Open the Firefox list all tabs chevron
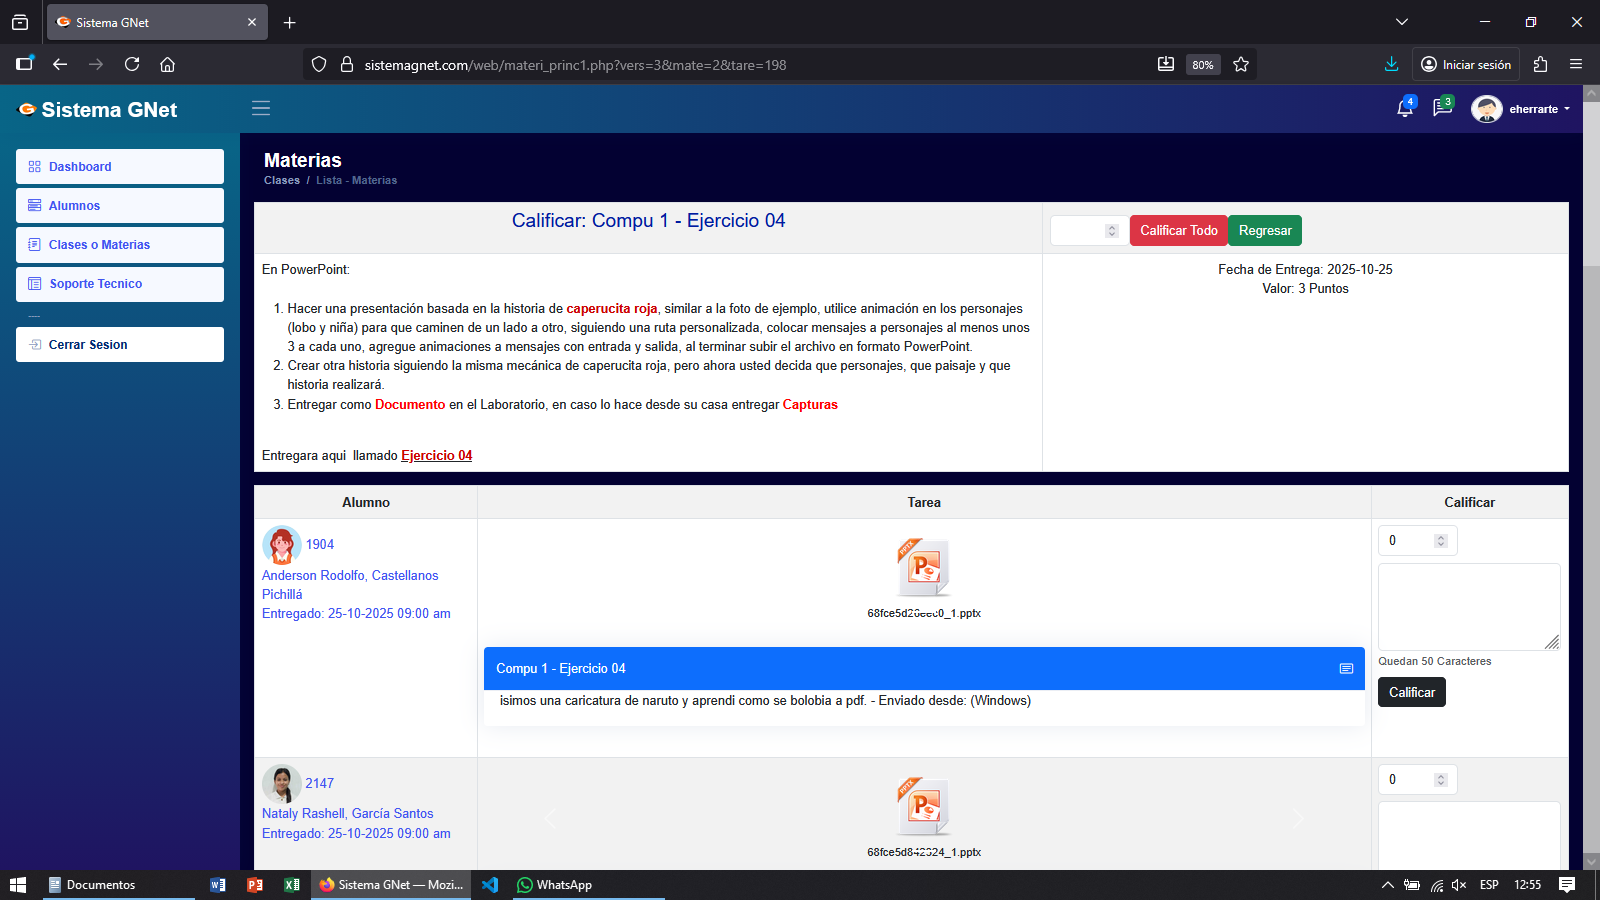This screenshot has width=1600, height=900. (x=1402, y=22)
